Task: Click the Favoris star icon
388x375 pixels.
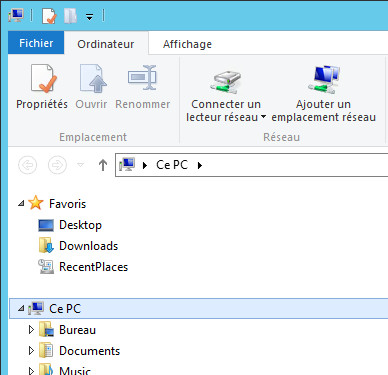Action: (x=36, y=203)
